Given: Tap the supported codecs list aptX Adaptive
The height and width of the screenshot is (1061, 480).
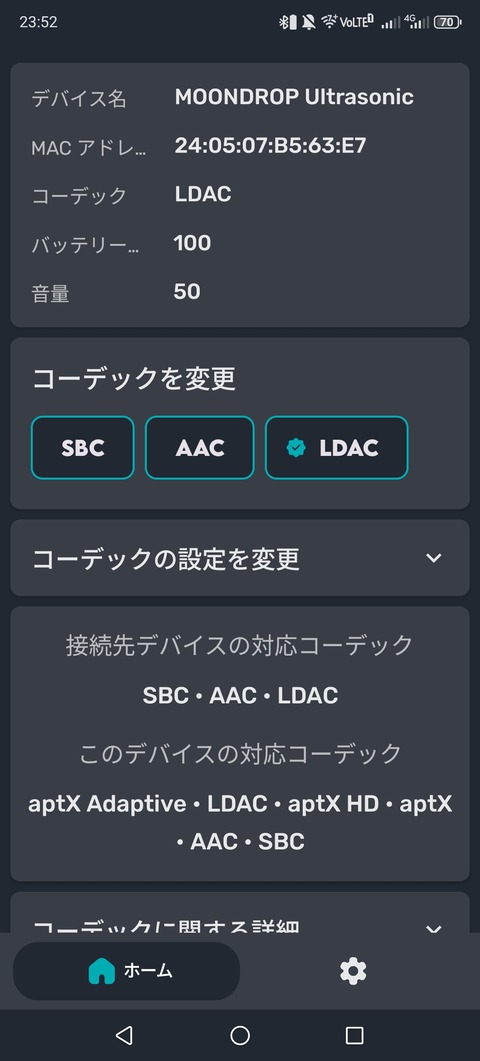Looking at the screenshot, I should click(107, 805).
